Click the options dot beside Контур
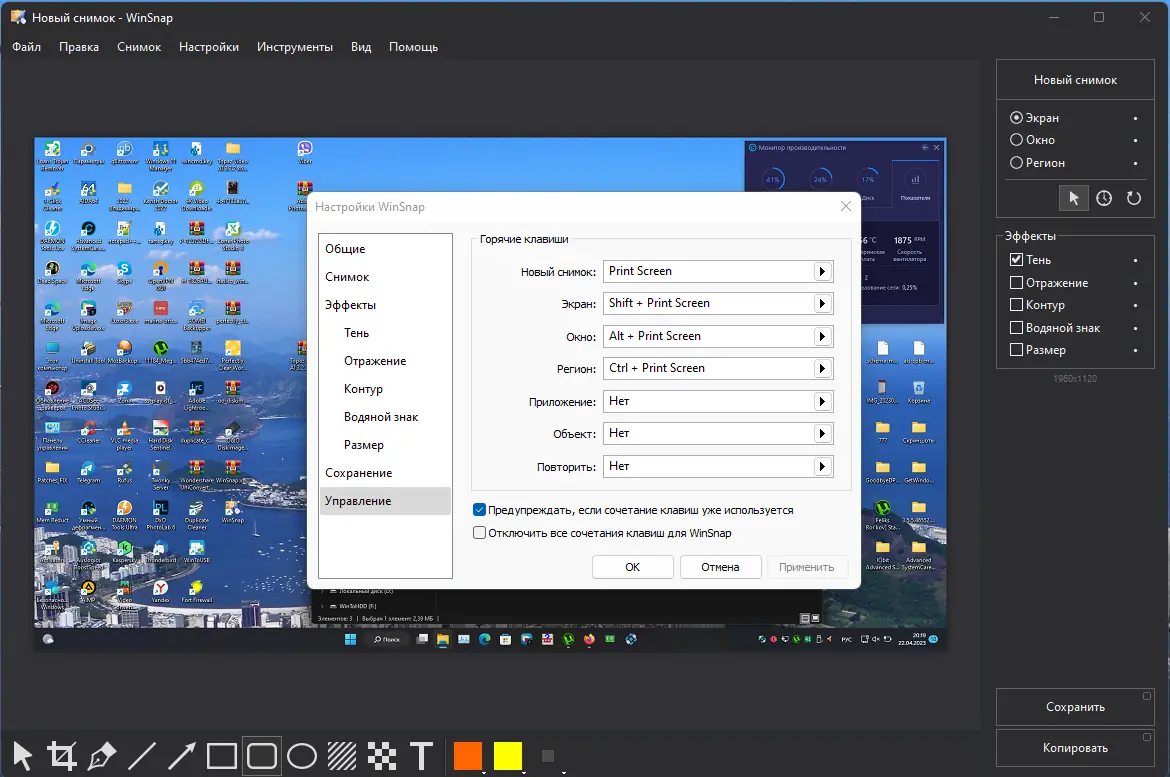Image resolution: width=1170 pixels, height=777 pixels. (1136, 305)
